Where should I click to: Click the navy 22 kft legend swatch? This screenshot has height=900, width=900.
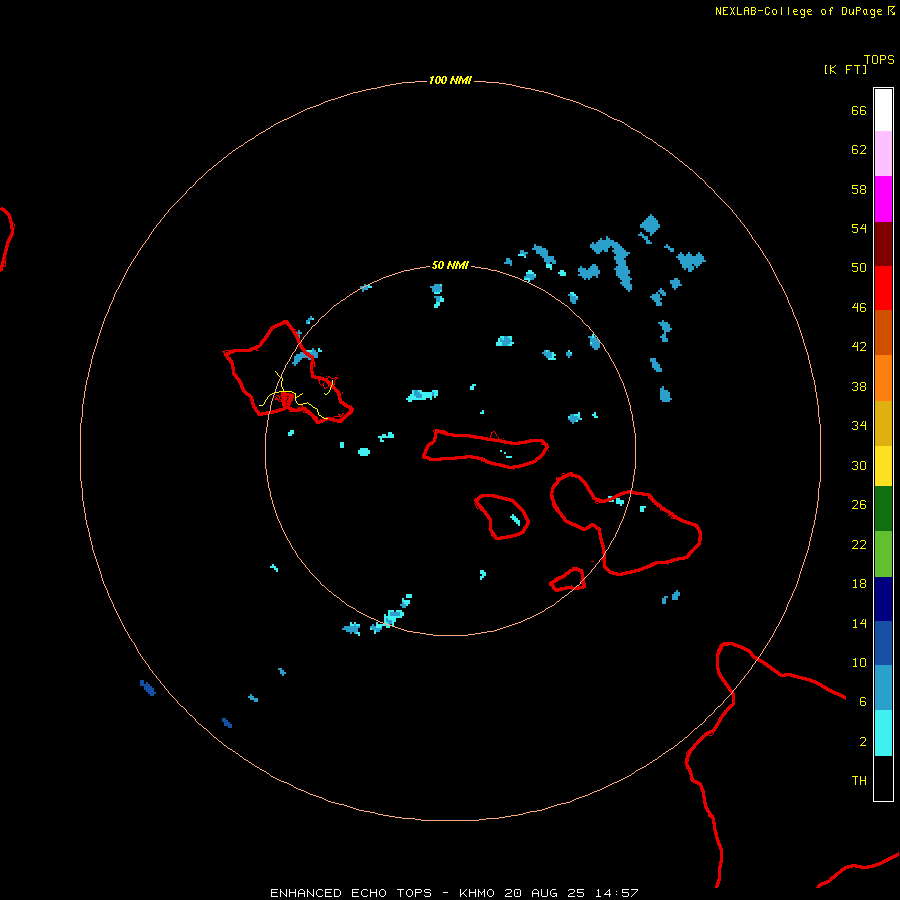click(883, 599)
